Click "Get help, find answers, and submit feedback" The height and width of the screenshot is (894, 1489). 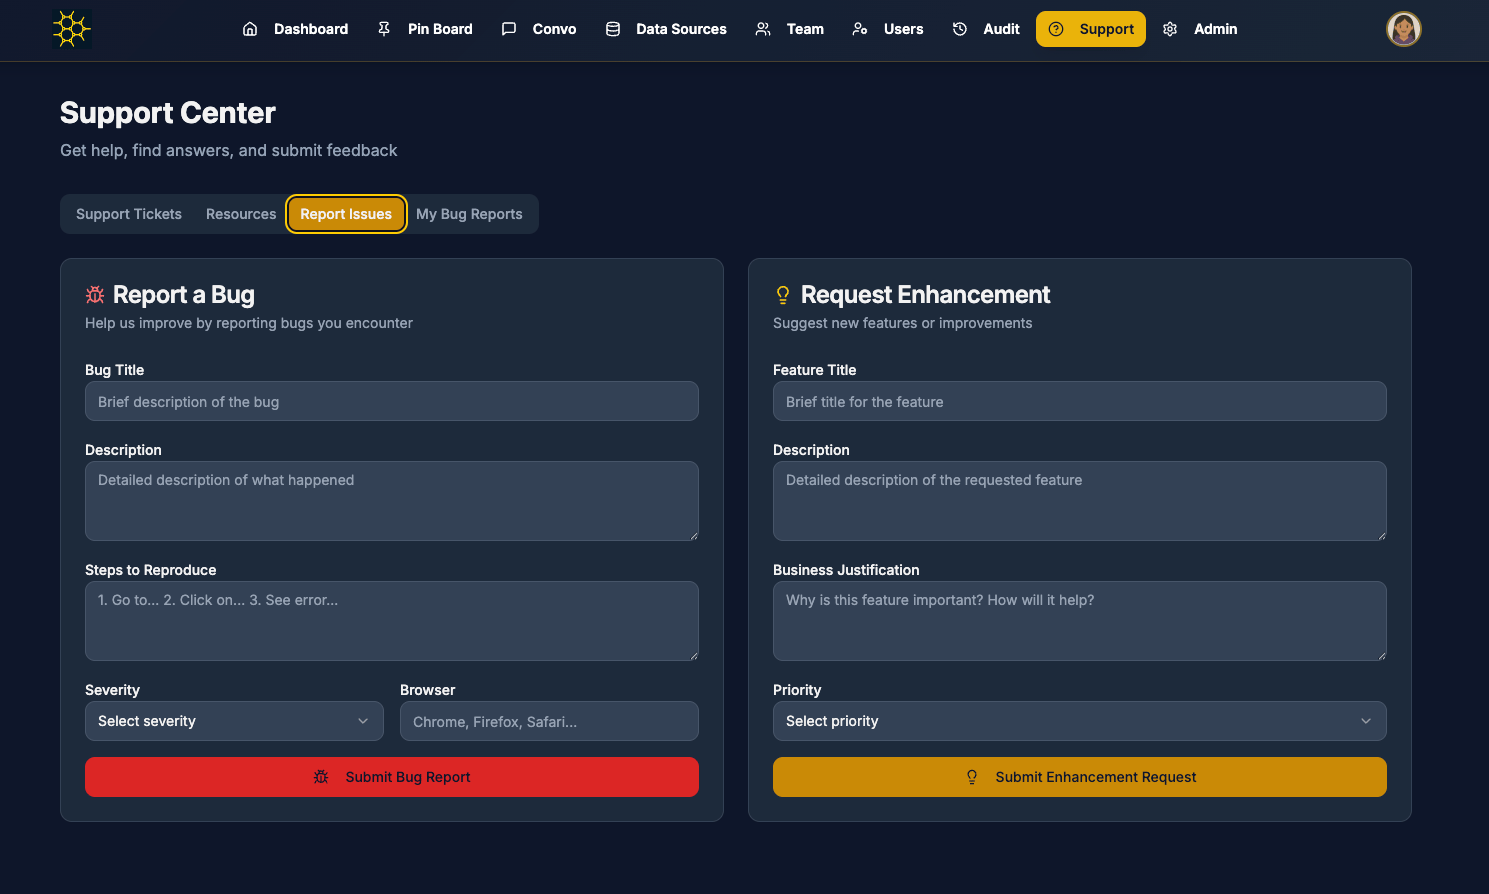[229, 150]
